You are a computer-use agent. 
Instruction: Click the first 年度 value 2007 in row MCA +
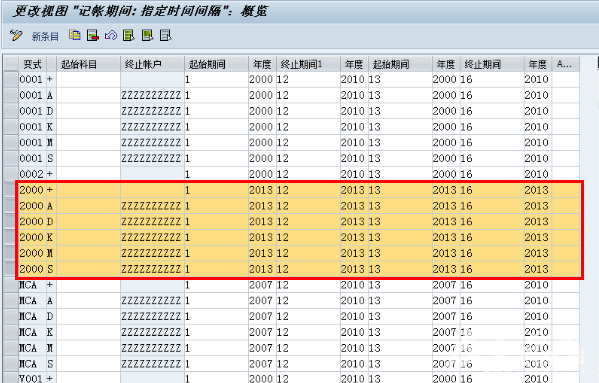coord(262,285)
